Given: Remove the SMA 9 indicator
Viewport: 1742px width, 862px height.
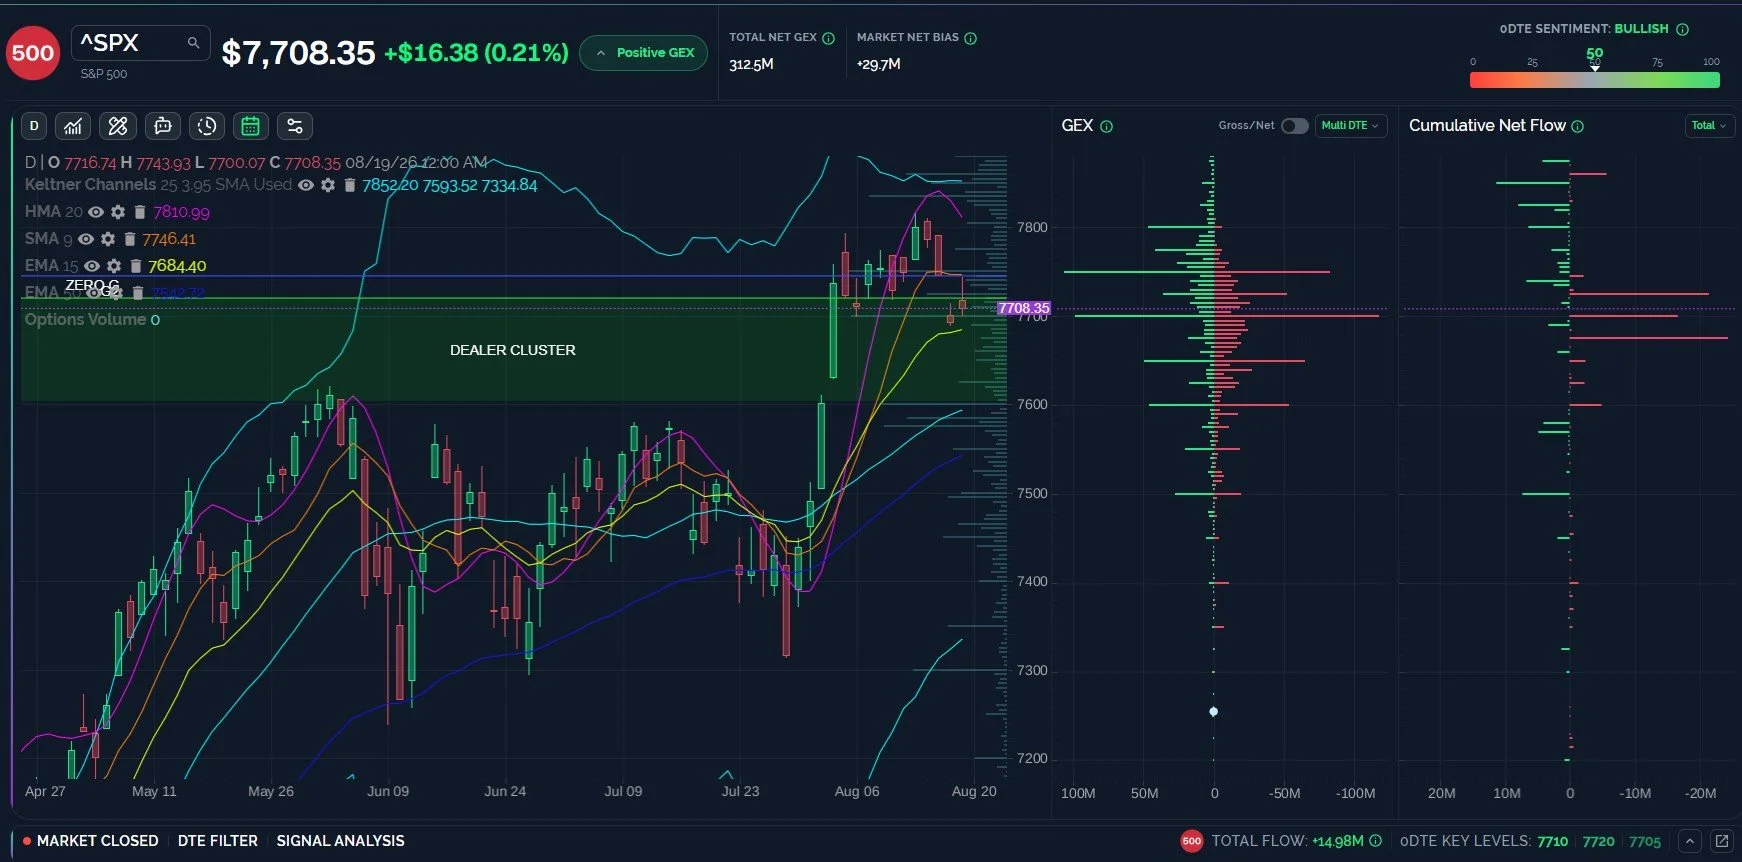Looking at the screenshot, I should (130, 239).
